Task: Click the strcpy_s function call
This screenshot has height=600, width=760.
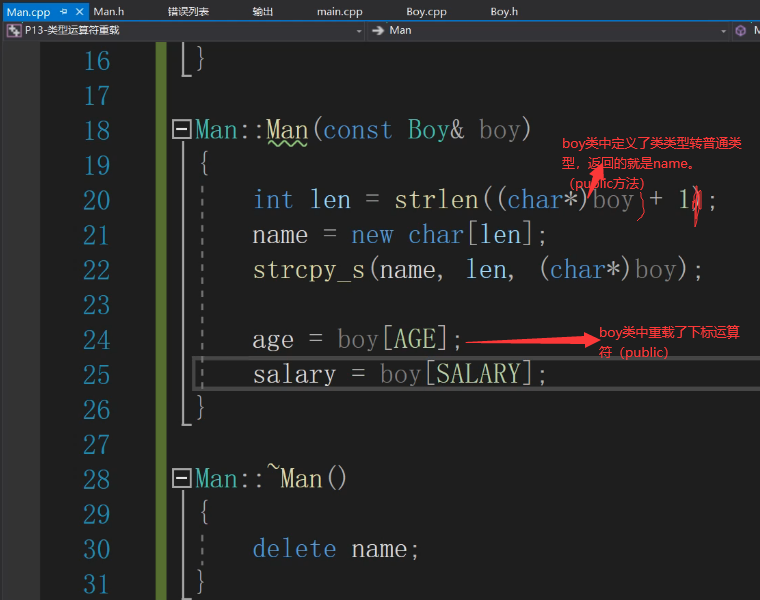Action: coord(307,270)
